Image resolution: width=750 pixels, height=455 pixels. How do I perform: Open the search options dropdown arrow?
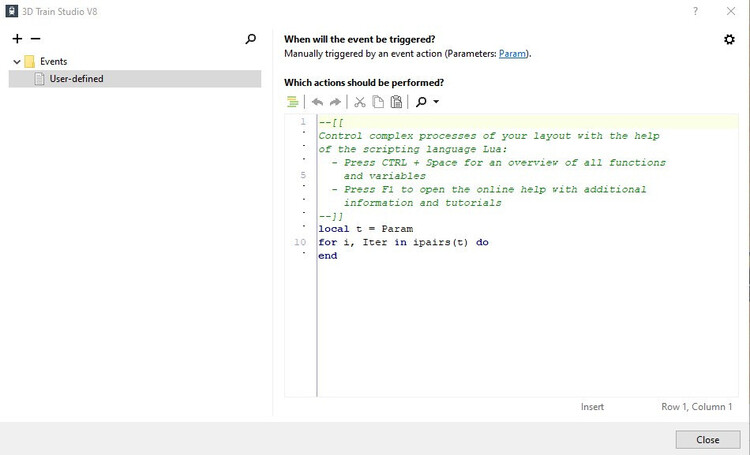pyautogui.click(x=436, y=102)
